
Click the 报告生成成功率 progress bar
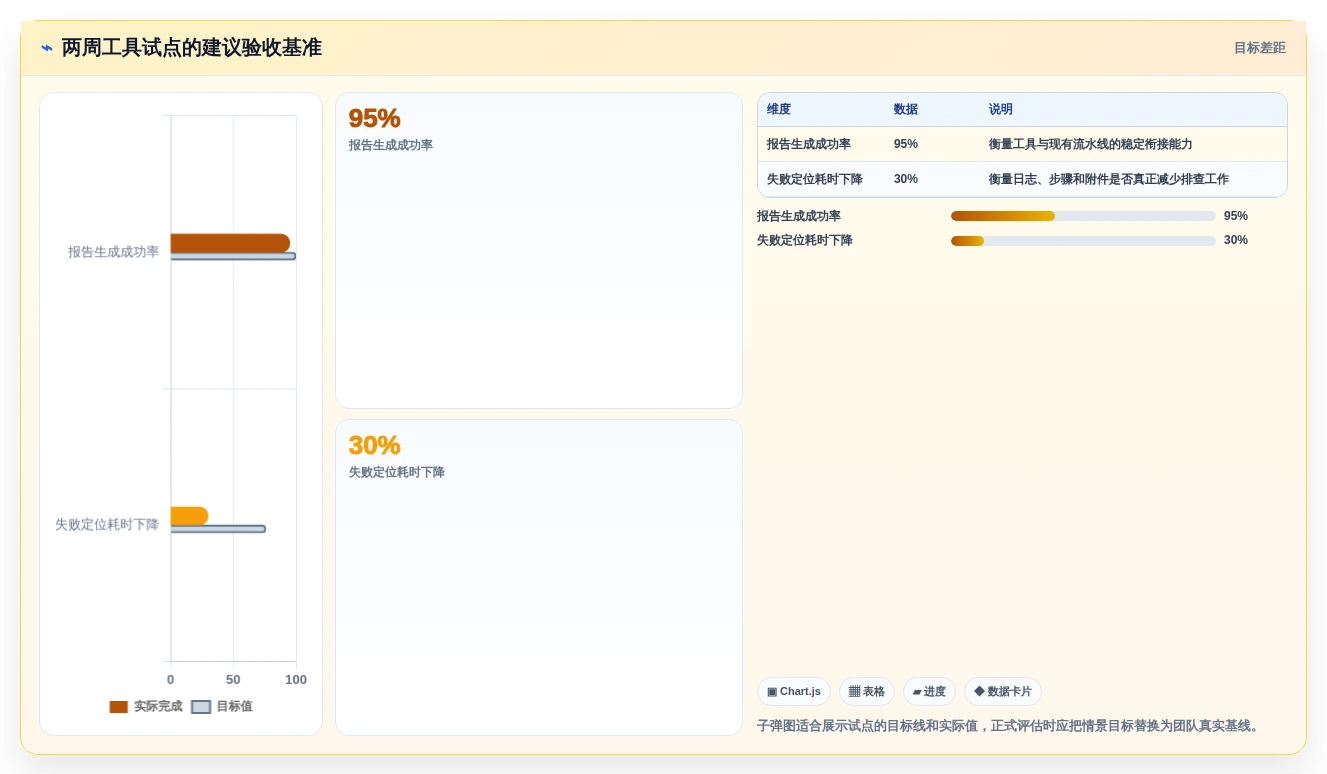pyautogui.click(x=1083, y=216)
